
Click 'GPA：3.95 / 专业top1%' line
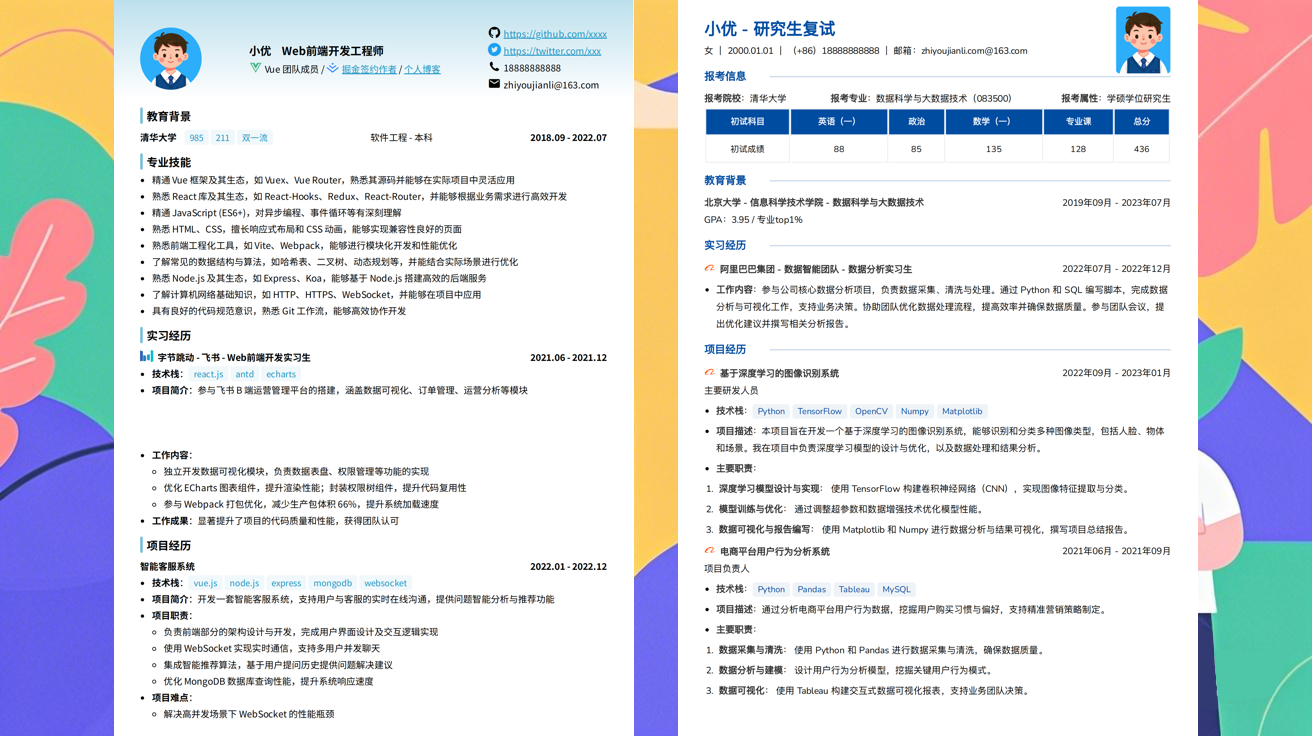[753, 219]
